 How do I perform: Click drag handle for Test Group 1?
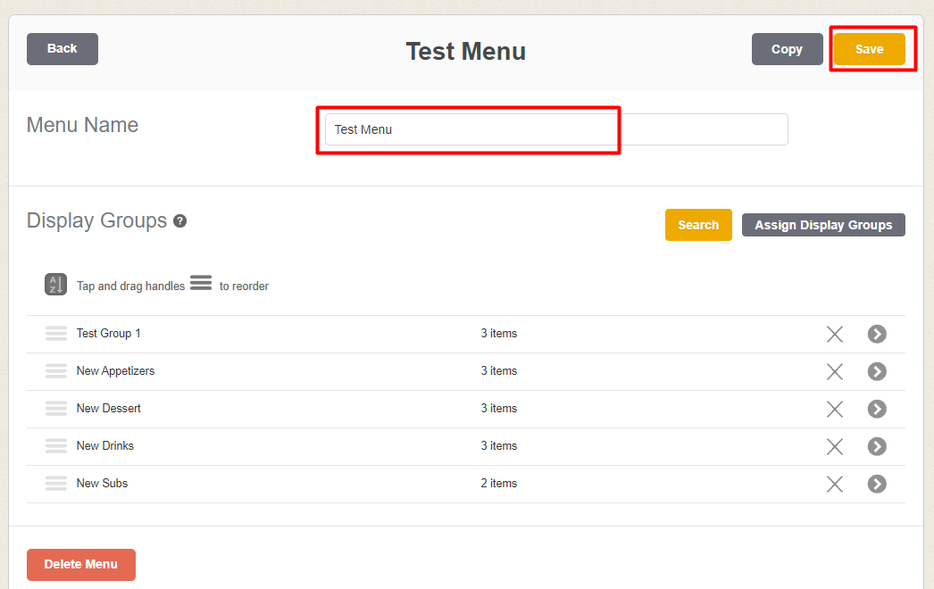(x=56, y=334)
